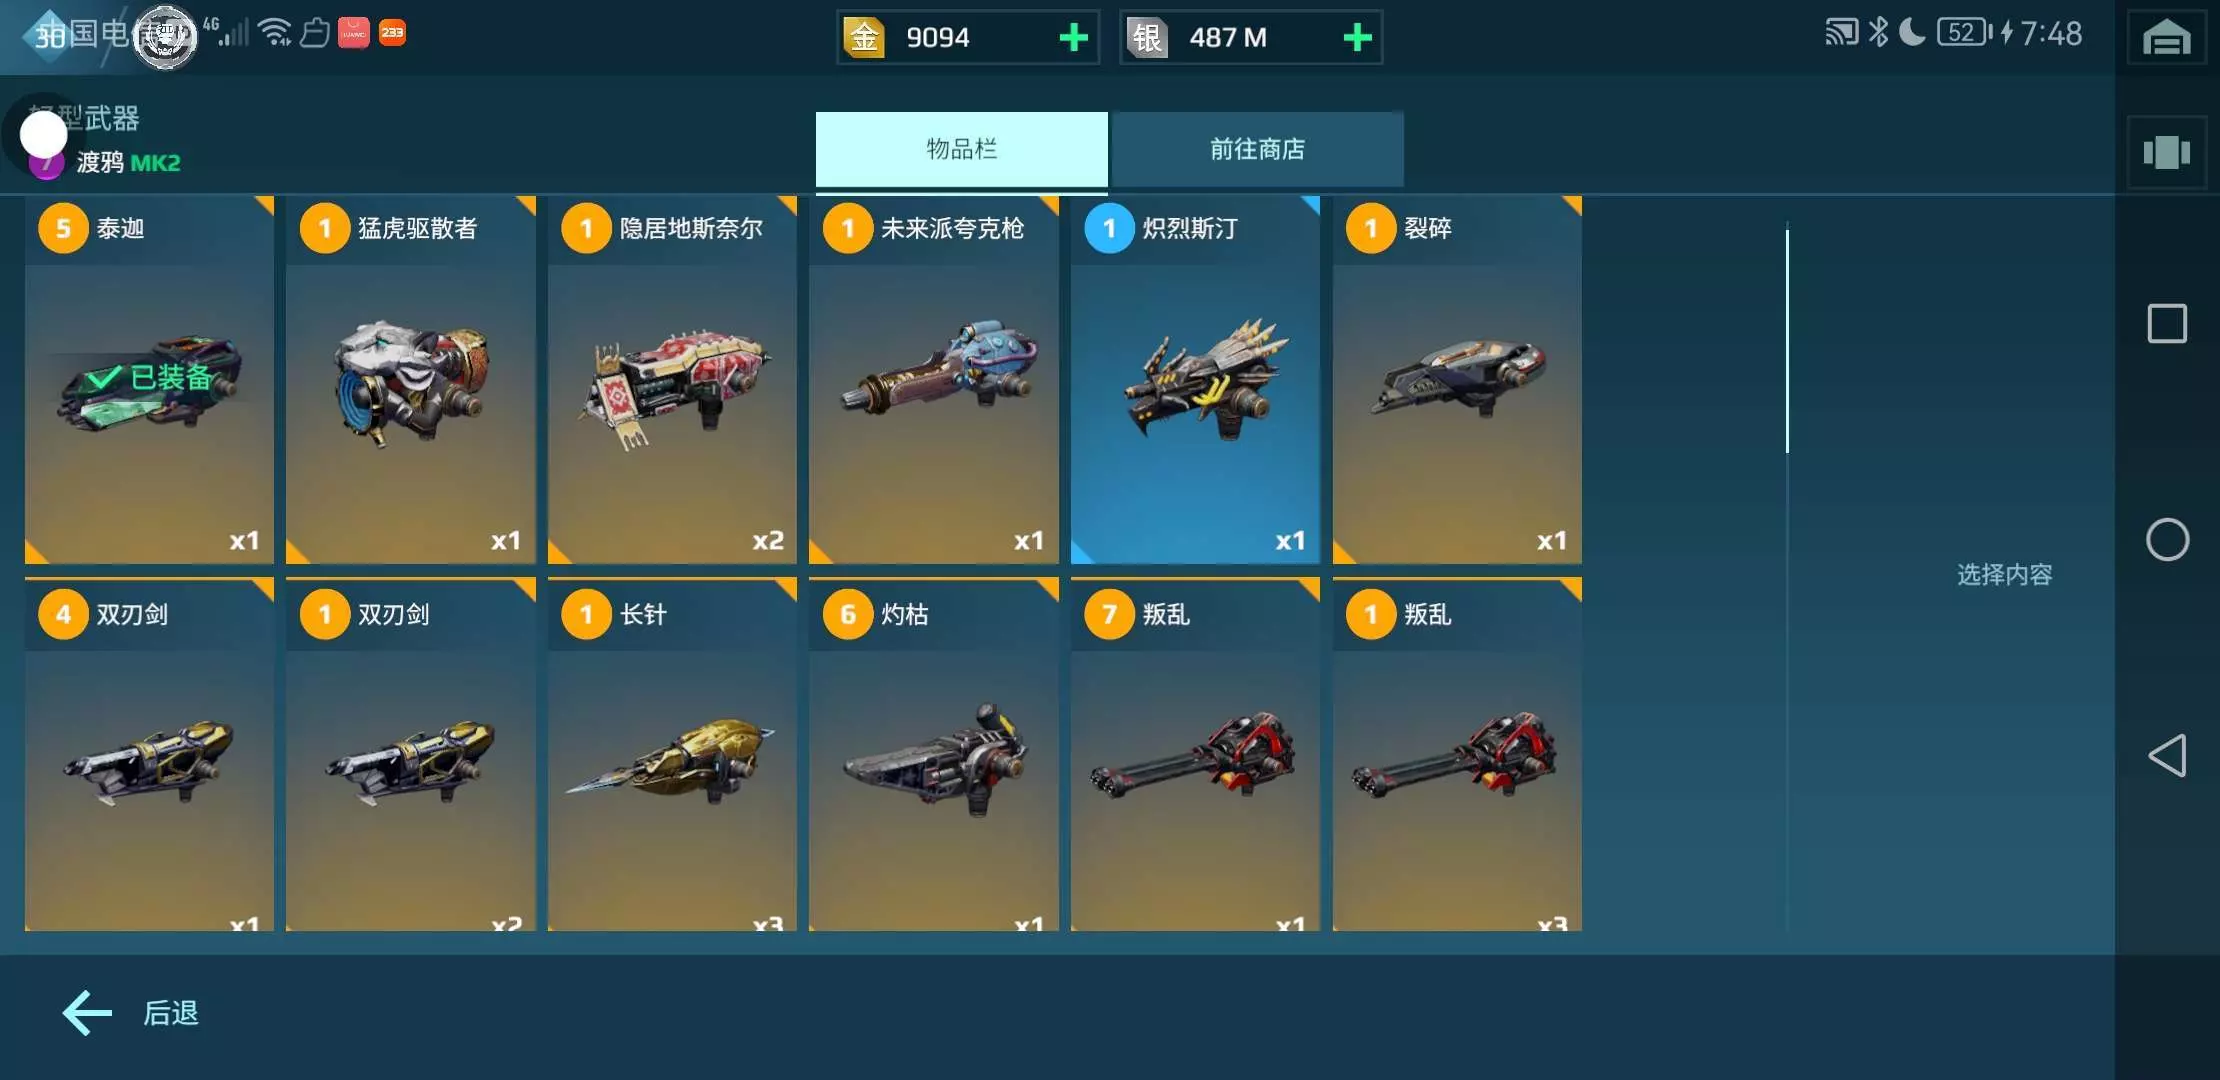2220x1080 pixels.
Task: Choose the 隐居地斯奈尔 weapon card
Action: [672, 380]
